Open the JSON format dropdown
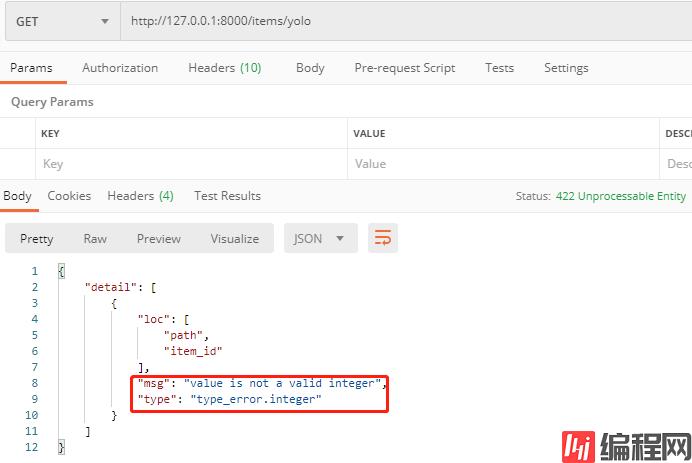Viewport: 692px width, 463px height. (320, 238)
